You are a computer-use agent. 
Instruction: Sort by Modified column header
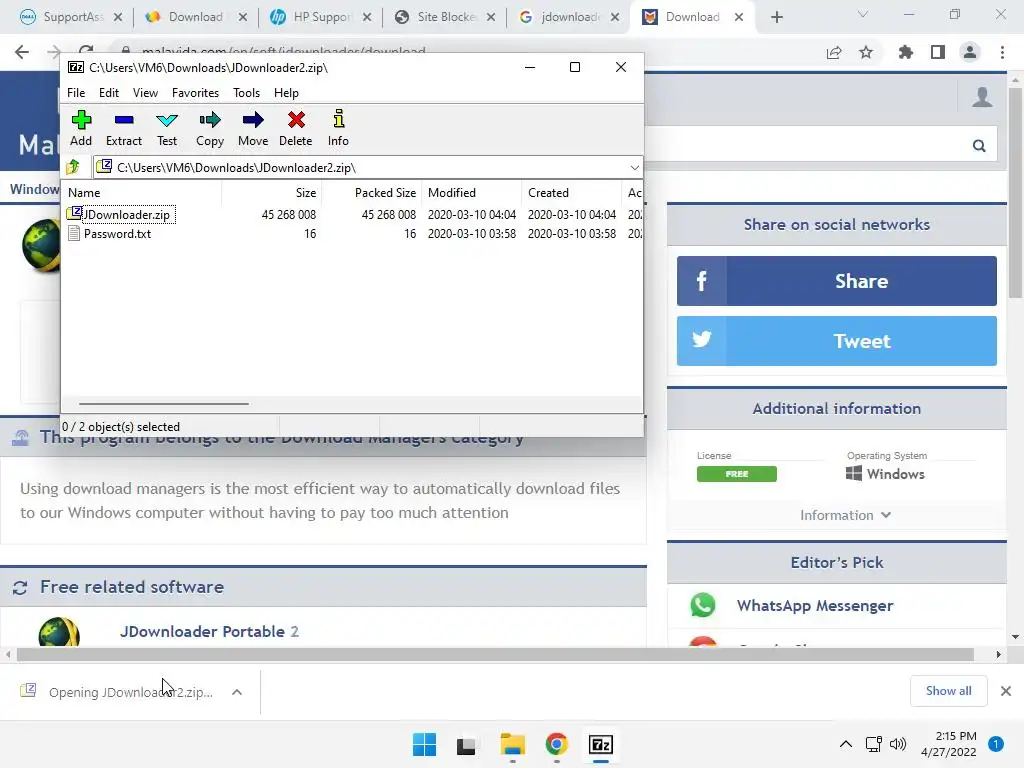pyautogui.click(x=472, y=193)
